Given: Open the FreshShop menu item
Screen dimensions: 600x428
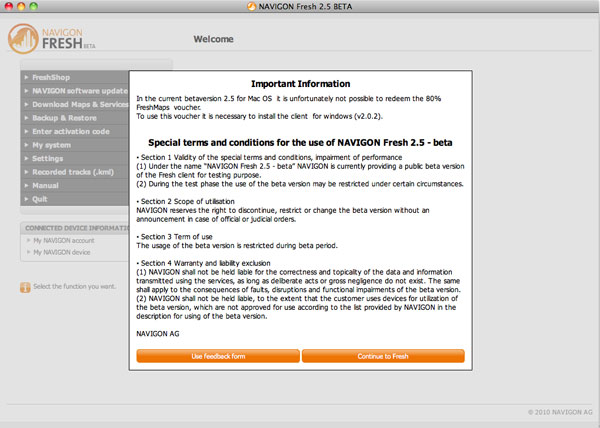Looking at the screenshot, I should 75,77.
